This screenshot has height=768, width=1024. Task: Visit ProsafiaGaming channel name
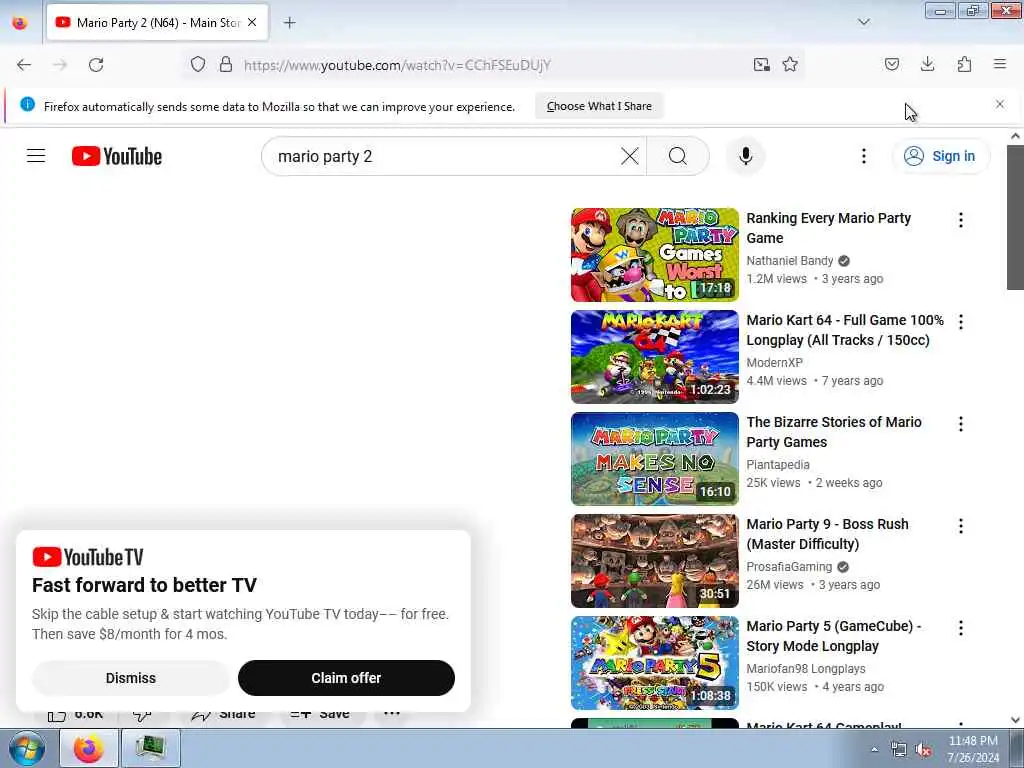click(x=789, y=566)
